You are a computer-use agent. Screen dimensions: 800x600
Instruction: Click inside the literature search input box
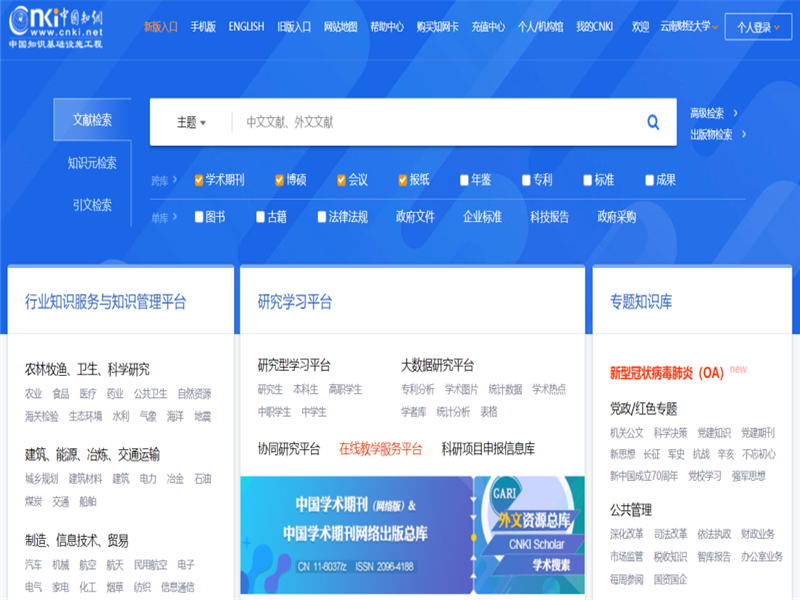tap(420, 121)
